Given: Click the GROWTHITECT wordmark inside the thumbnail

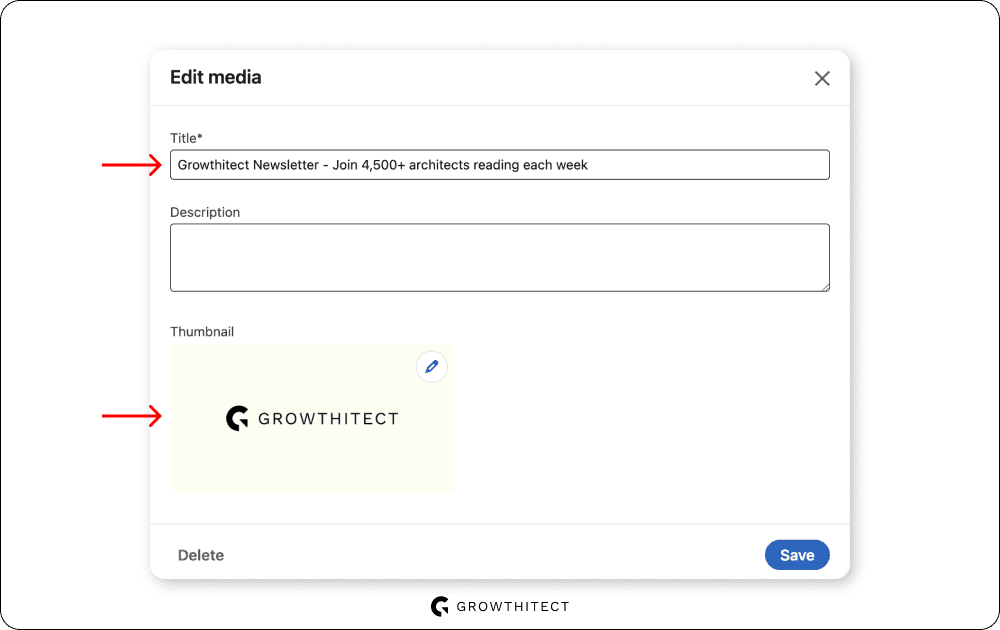Looking at the screenshot, I should (328, 419).
